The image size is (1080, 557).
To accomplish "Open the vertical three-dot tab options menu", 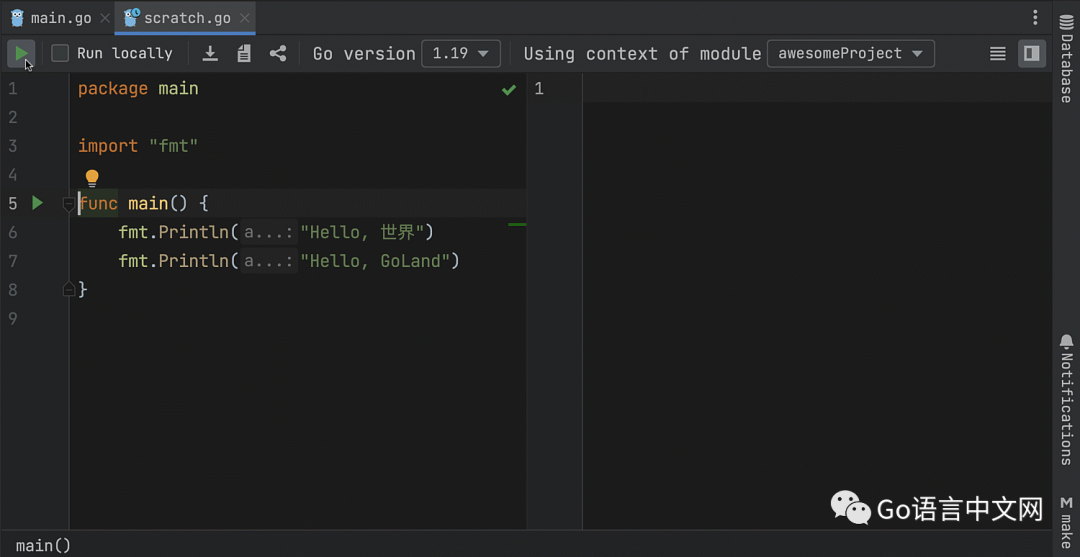I will 1035,18.
